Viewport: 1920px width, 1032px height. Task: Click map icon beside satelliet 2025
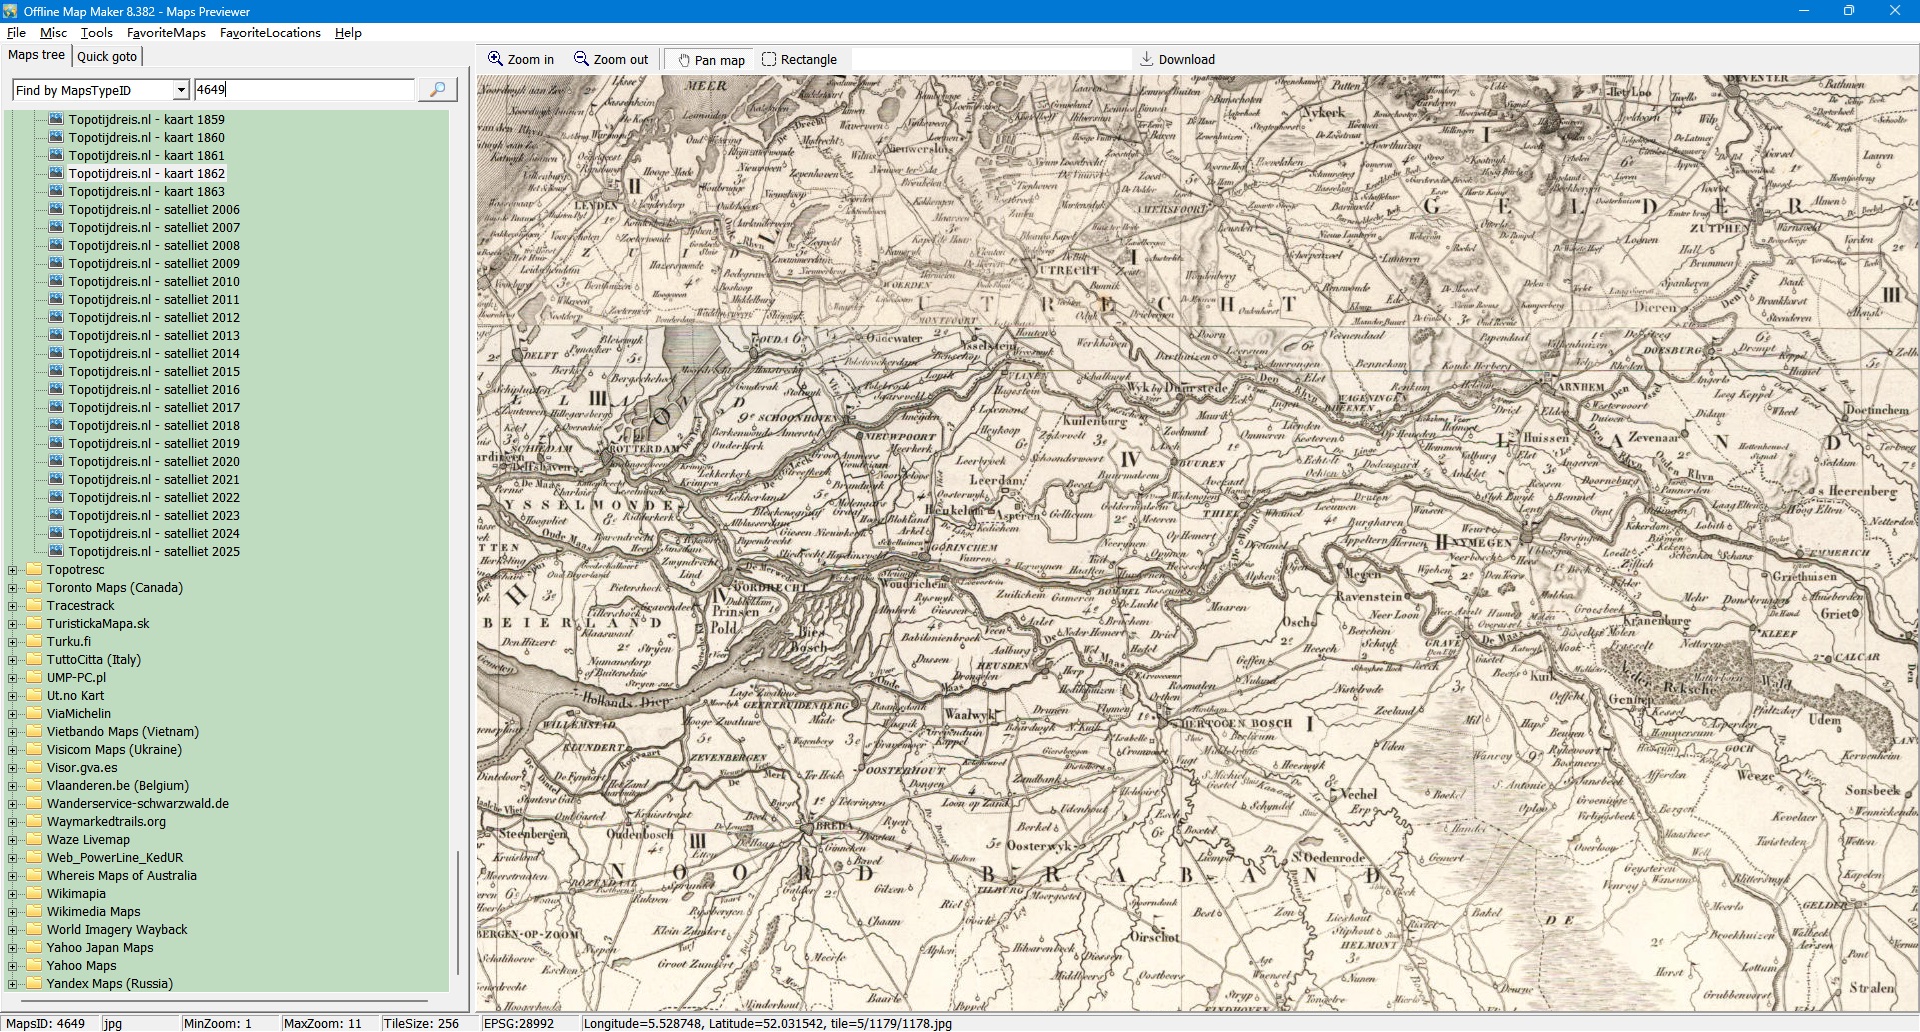tap(56, 551)
